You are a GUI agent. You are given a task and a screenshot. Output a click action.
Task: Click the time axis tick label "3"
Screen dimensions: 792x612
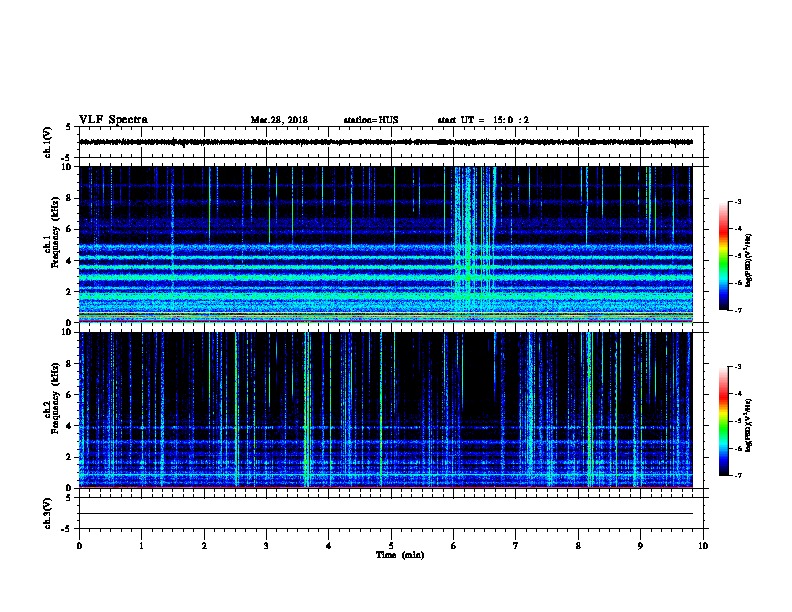coord(266,545)
